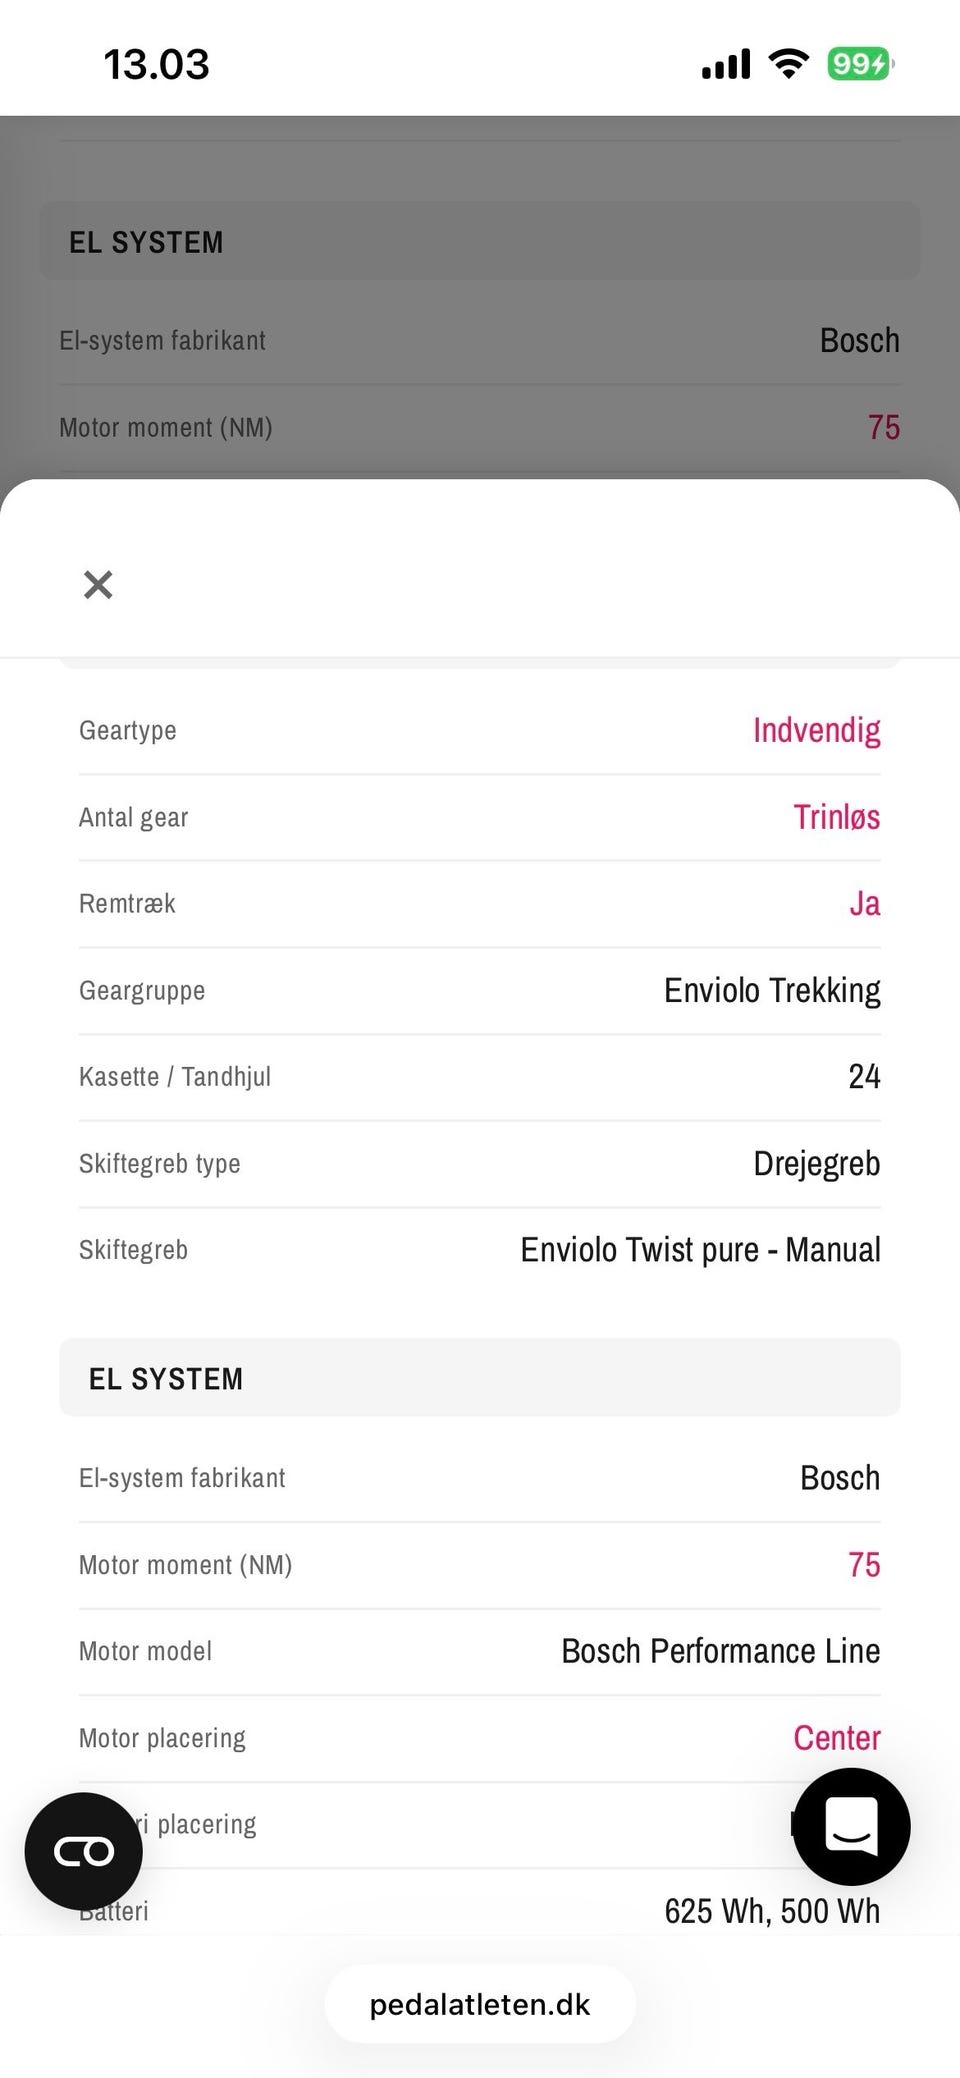Tap EL SYSTEM header inside the white panel
This screenshot has width=960, height=2078.
point(166,1379)
